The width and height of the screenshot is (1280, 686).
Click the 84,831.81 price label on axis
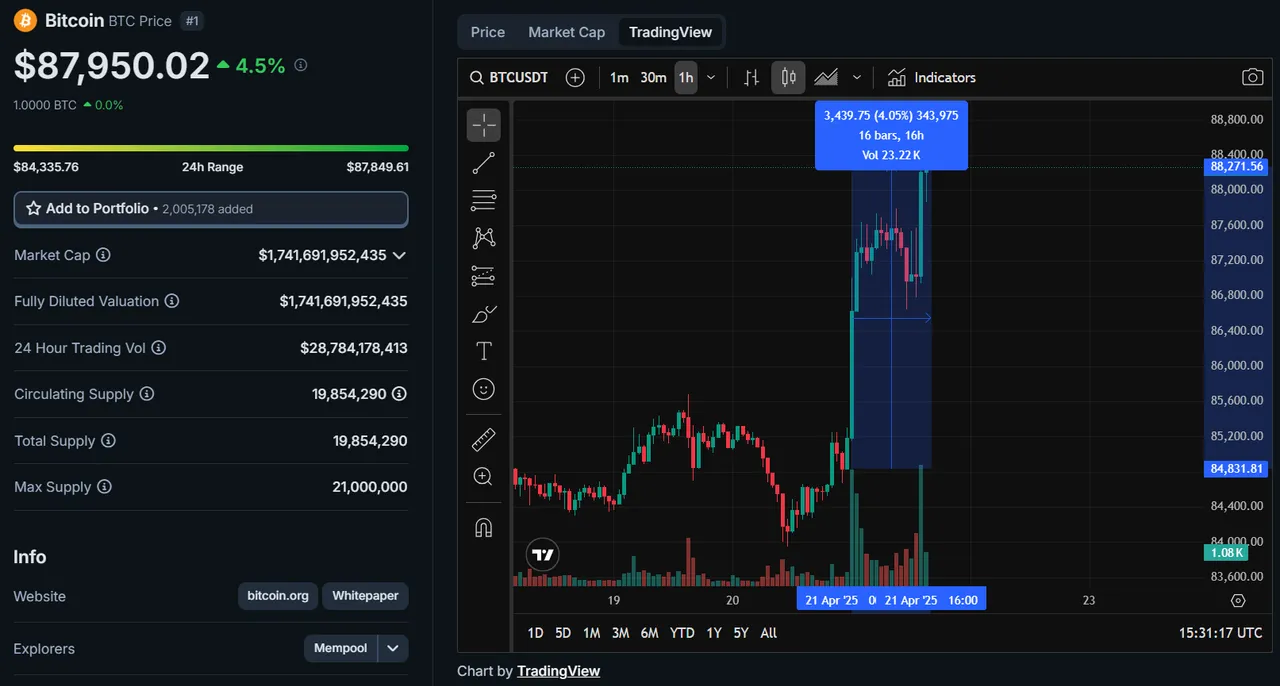tap(1237, 468)
